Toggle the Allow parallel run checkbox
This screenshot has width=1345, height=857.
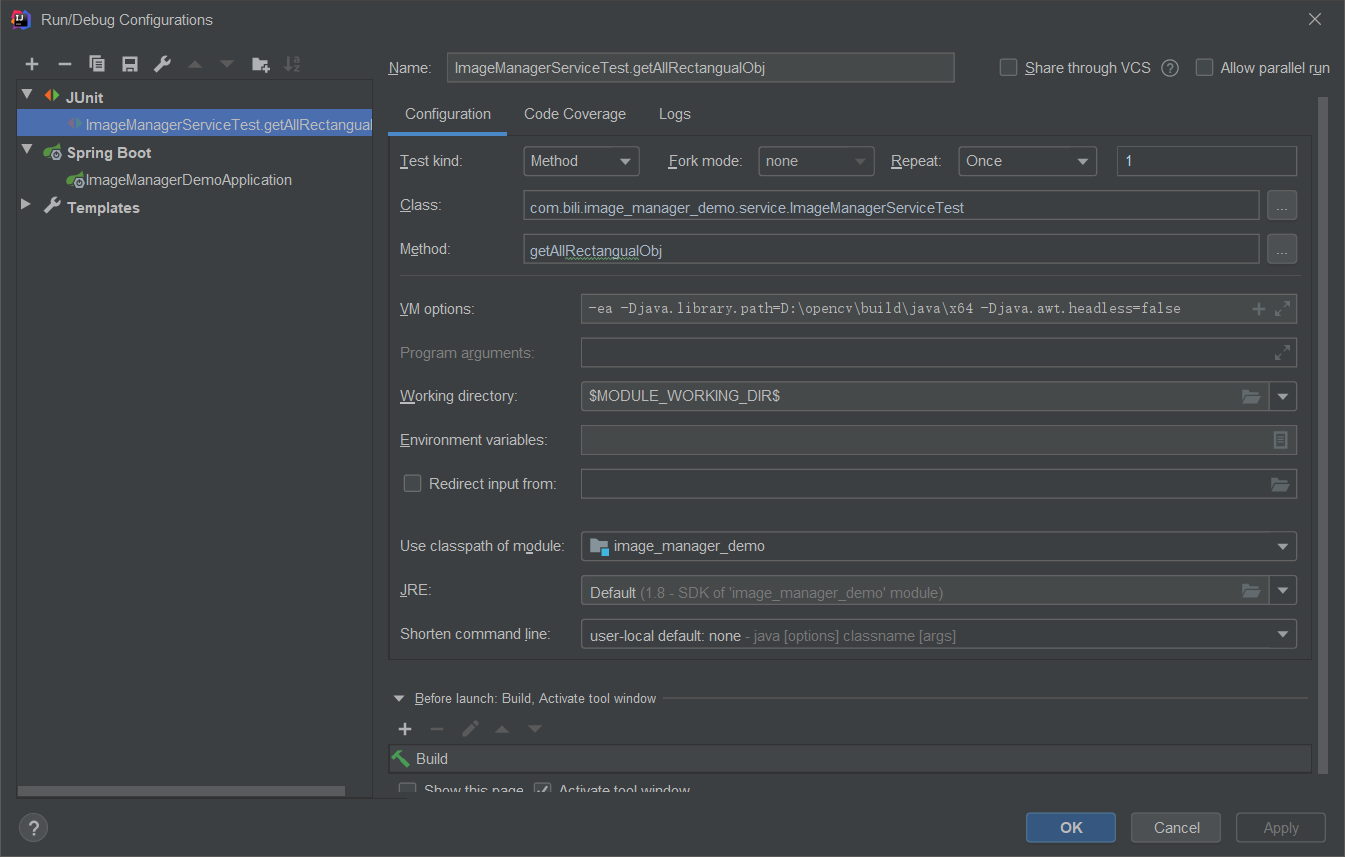click(1205, 68)
